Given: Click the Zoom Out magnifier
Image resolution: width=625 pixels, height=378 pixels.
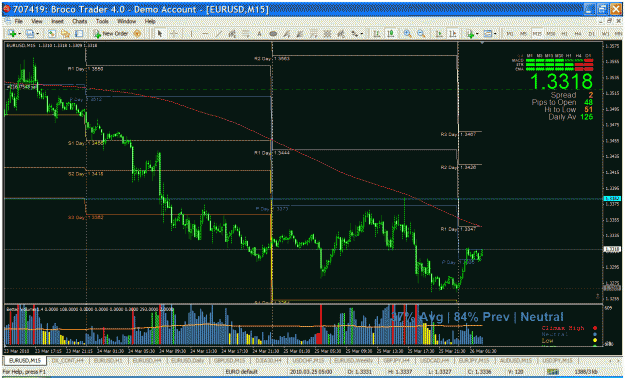Looking at the screenshot, I should tap(421, 34).
